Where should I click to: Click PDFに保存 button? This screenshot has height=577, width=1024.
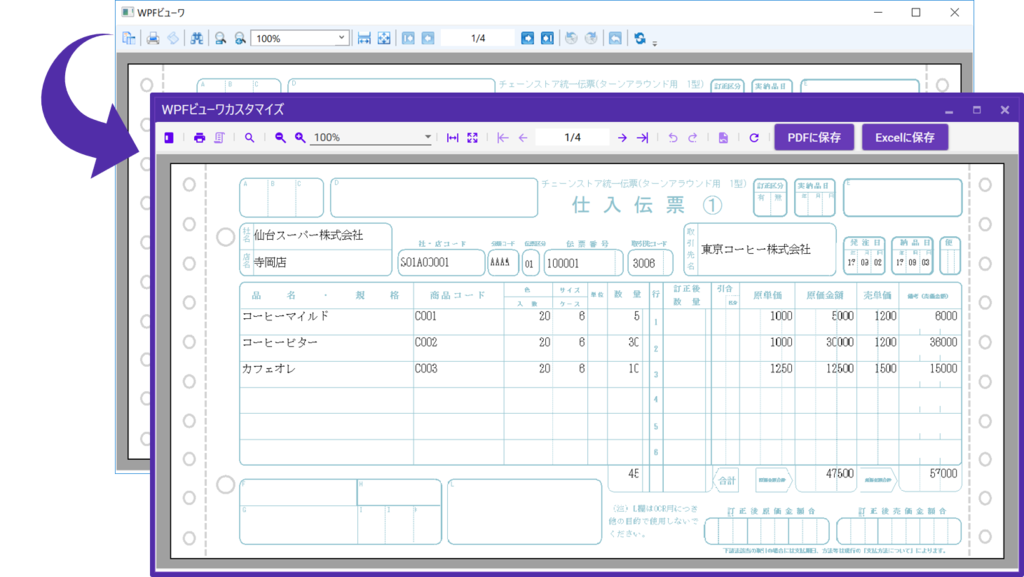pyautogui.click(x=814, y=138)
